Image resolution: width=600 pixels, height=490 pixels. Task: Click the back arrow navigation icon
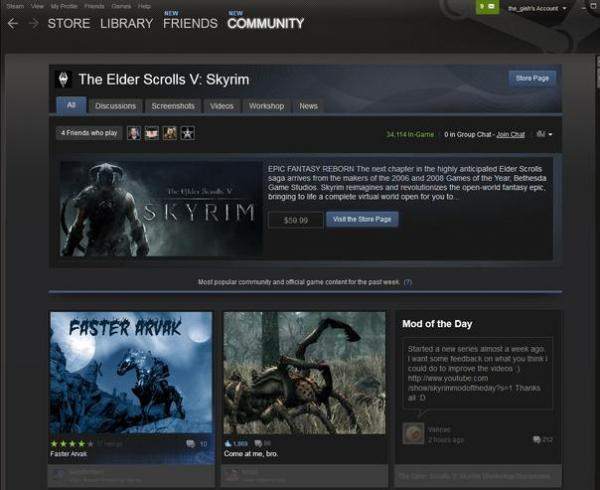pos(12,23)
